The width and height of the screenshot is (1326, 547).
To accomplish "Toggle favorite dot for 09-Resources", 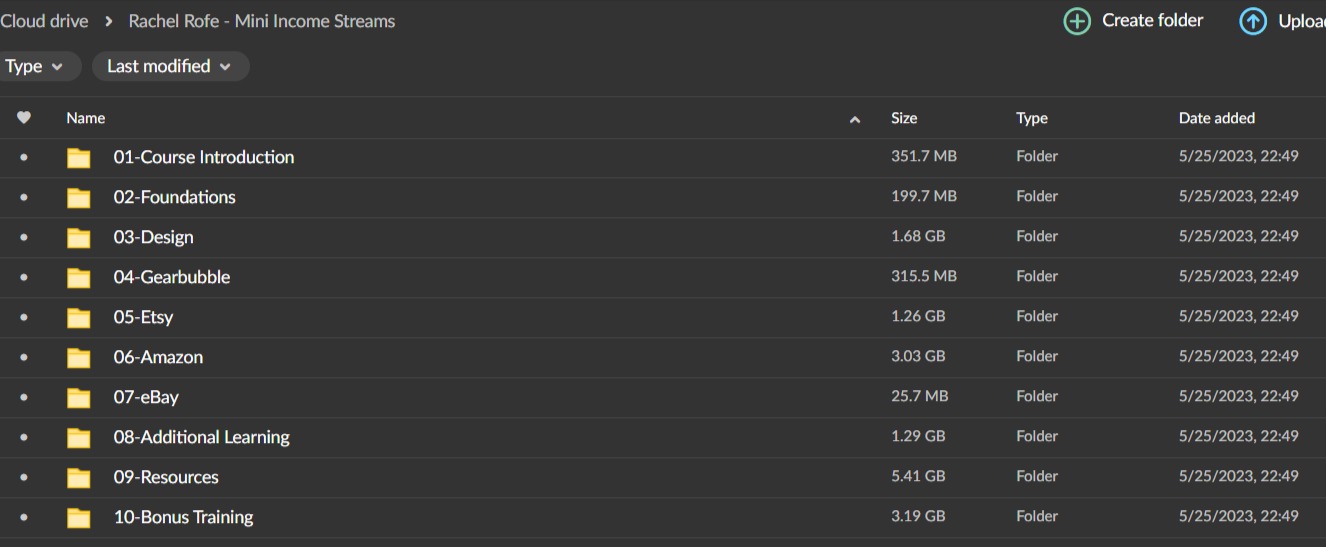I will tap(24, 477).
